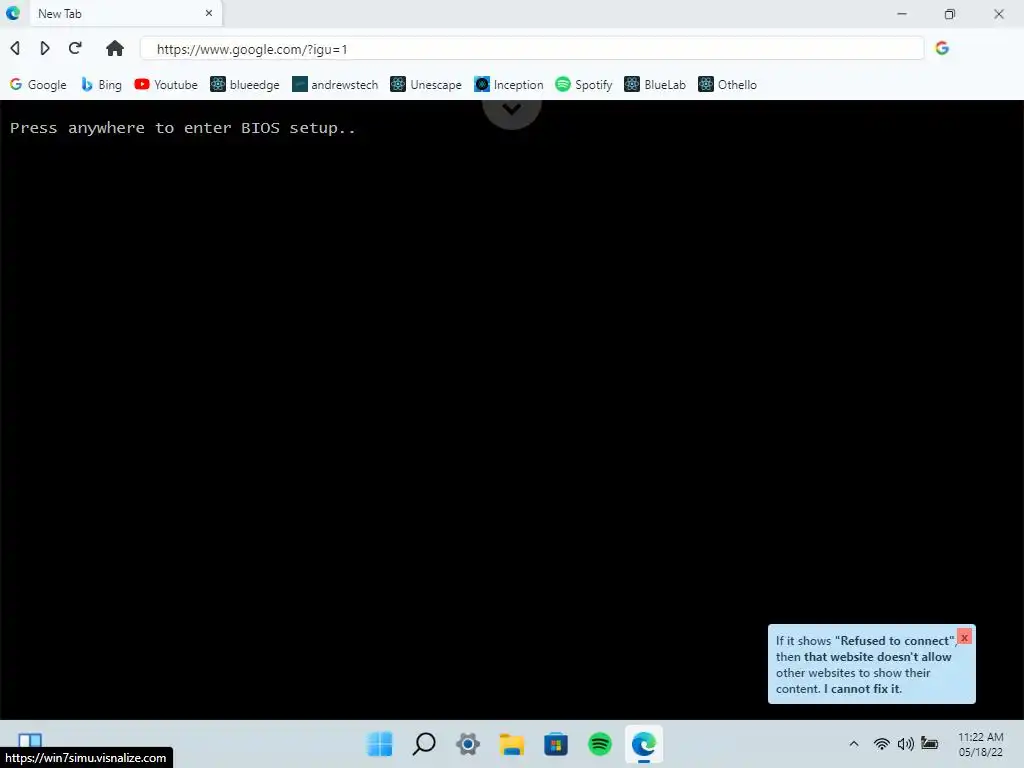Open the Bing bookmark

click(101, 85)
